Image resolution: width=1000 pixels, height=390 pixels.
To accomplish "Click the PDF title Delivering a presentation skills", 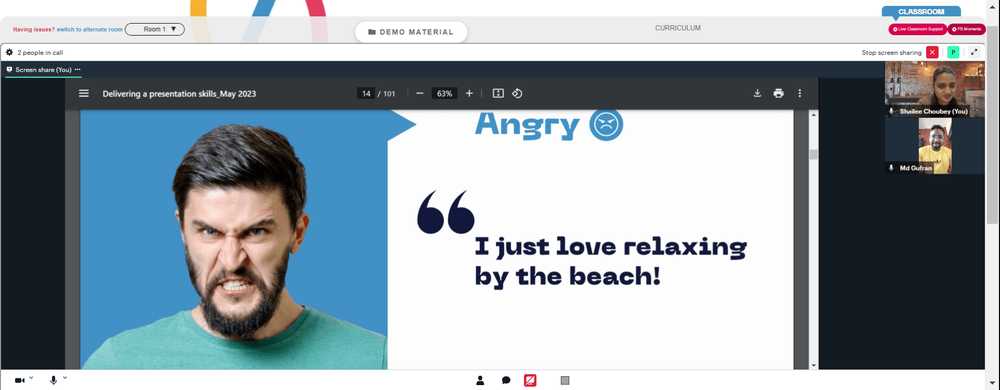I will (179, 93).
